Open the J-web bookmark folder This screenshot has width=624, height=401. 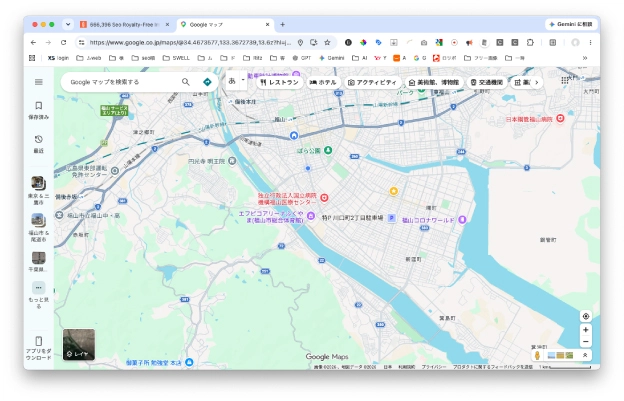(89, 58)
